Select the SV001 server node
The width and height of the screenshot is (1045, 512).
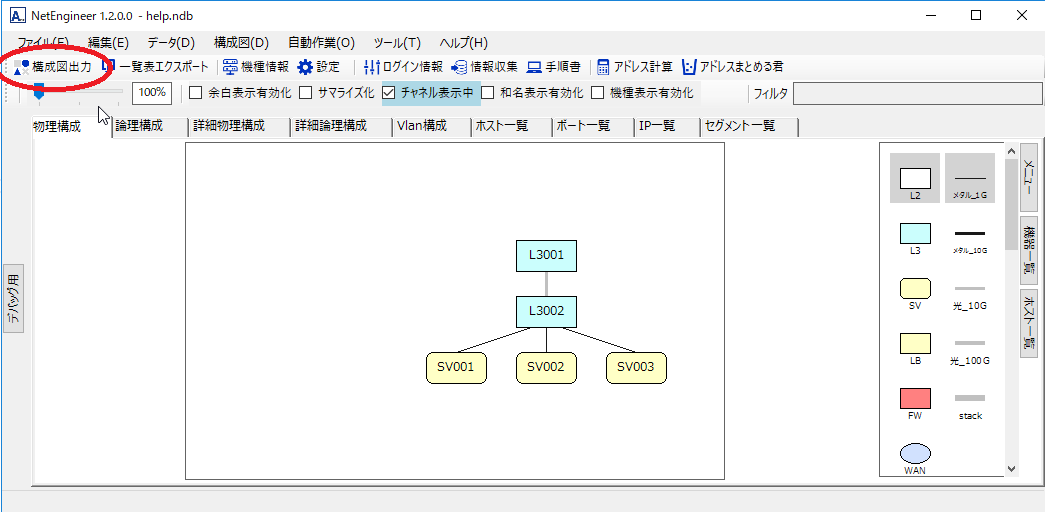coord(456,367)
